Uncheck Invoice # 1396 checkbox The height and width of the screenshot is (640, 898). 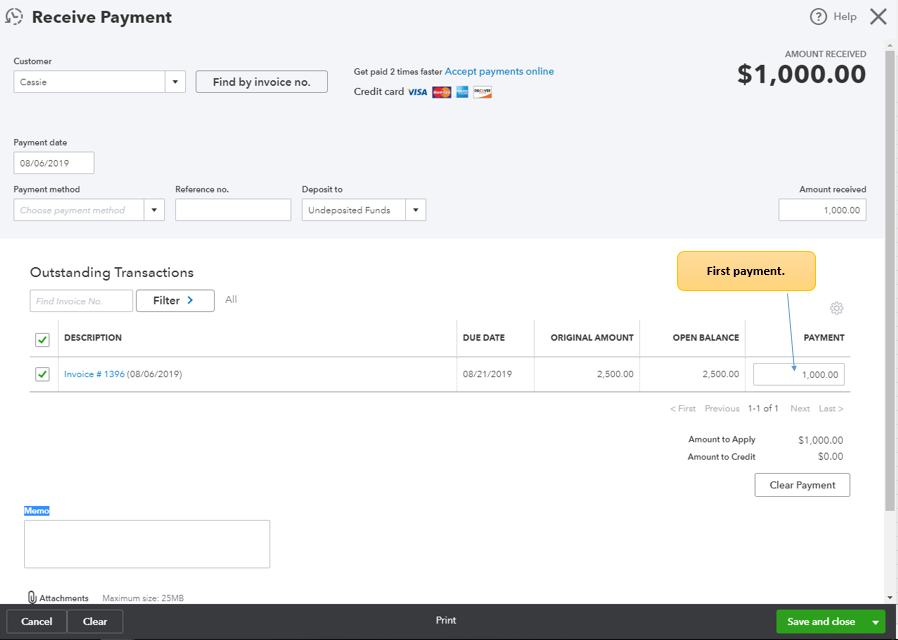[x=42, y=374]
